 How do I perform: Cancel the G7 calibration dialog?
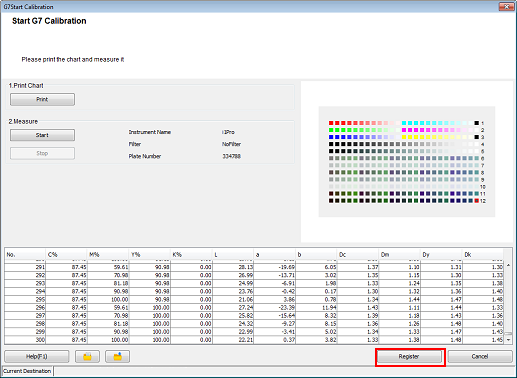click(x=480, y=356)
